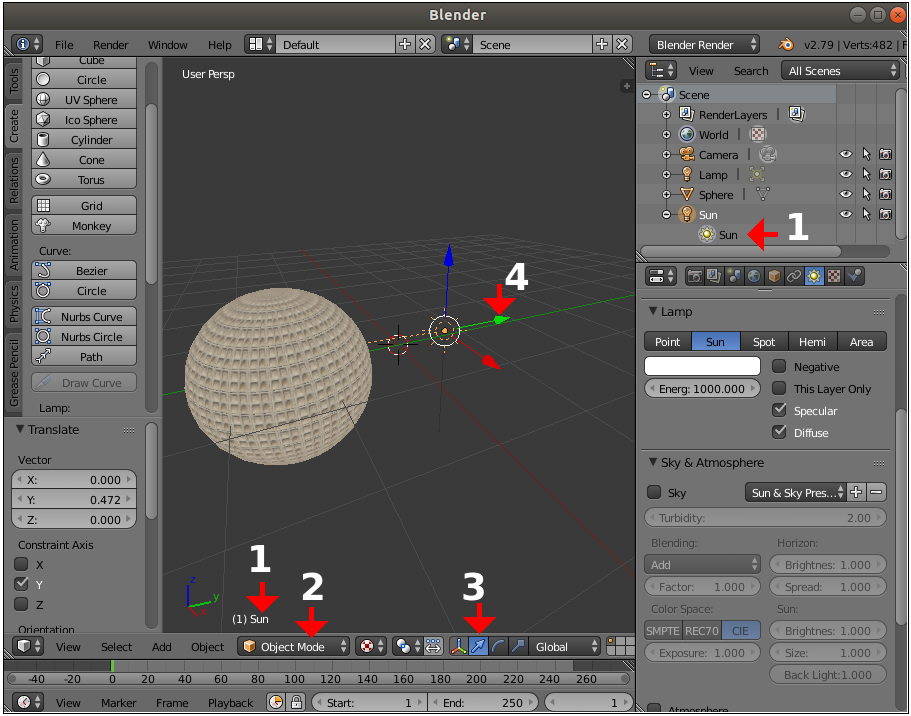Switch to the Tools shelf tab

[x=13, y=80]
